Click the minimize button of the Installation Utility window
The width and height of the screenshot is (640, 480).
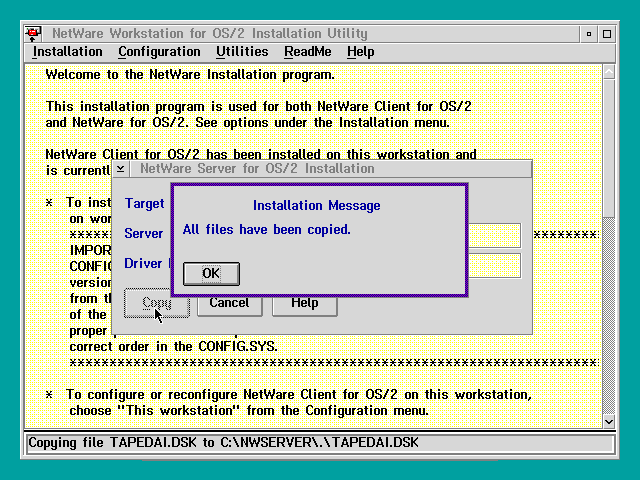(589, 34)
